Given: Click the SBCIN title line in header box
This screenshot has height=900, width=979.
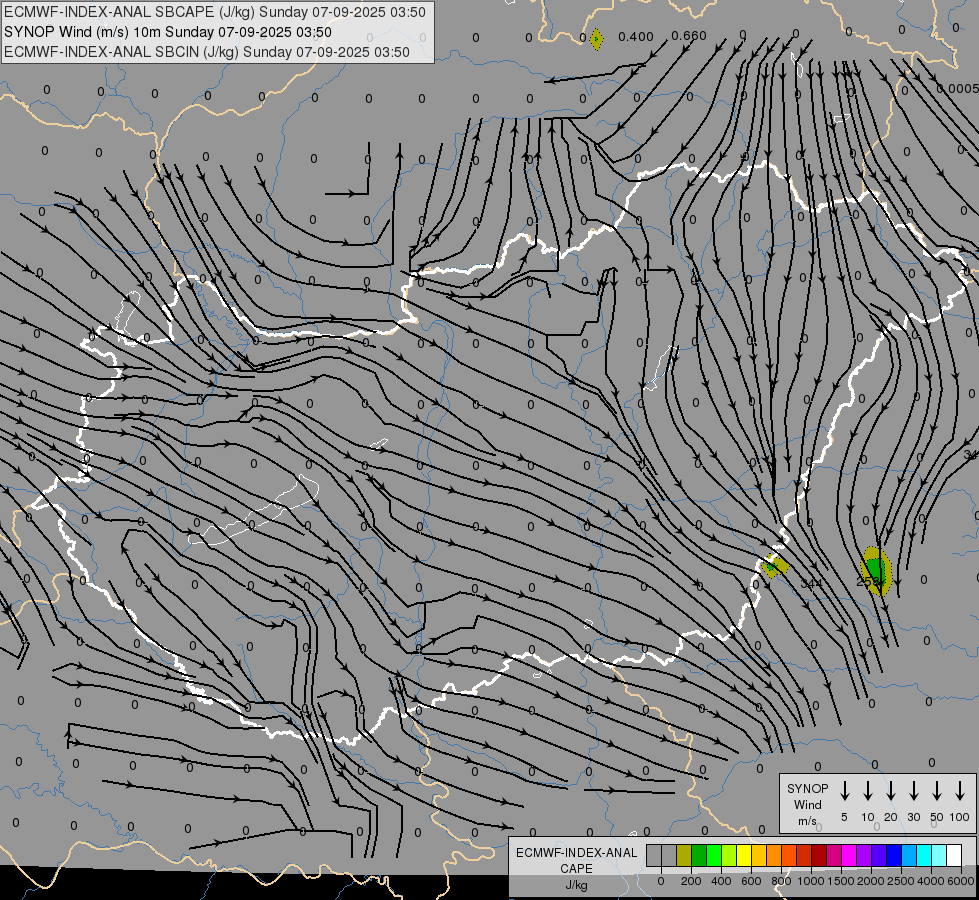Looking at the screenshot, I should click(207, 52).
